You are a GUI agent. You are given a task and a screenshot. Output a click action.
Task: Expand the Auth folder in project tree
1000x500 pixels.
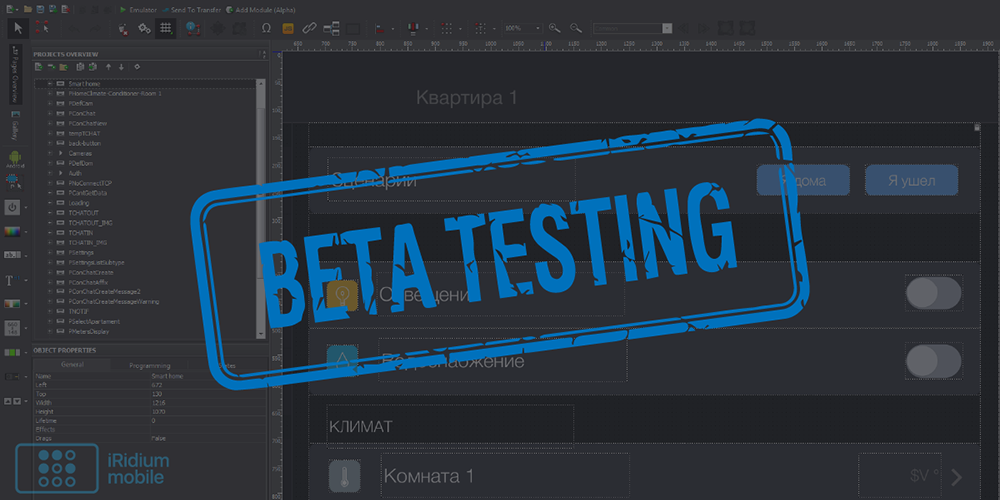[49, 173]
